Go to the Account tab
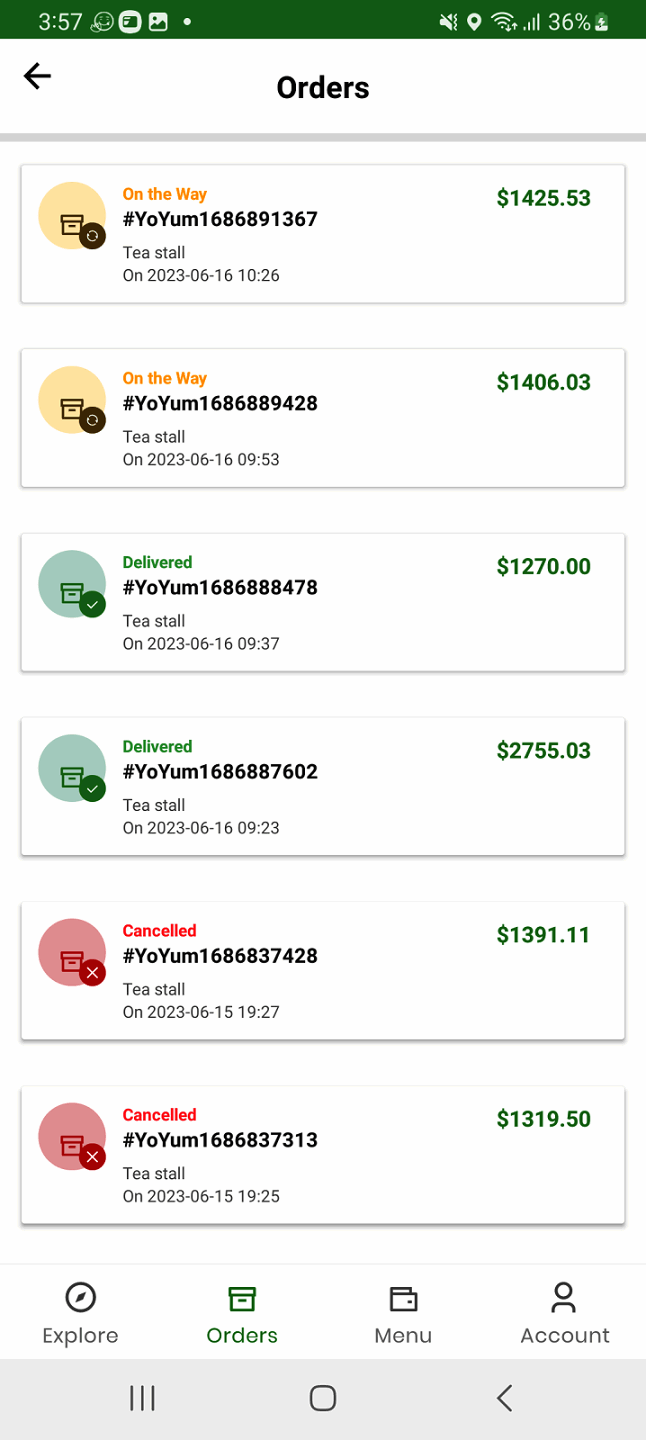Image resolution: width=646 pixels, height=1440 pixels. (x=564, y=1314)
